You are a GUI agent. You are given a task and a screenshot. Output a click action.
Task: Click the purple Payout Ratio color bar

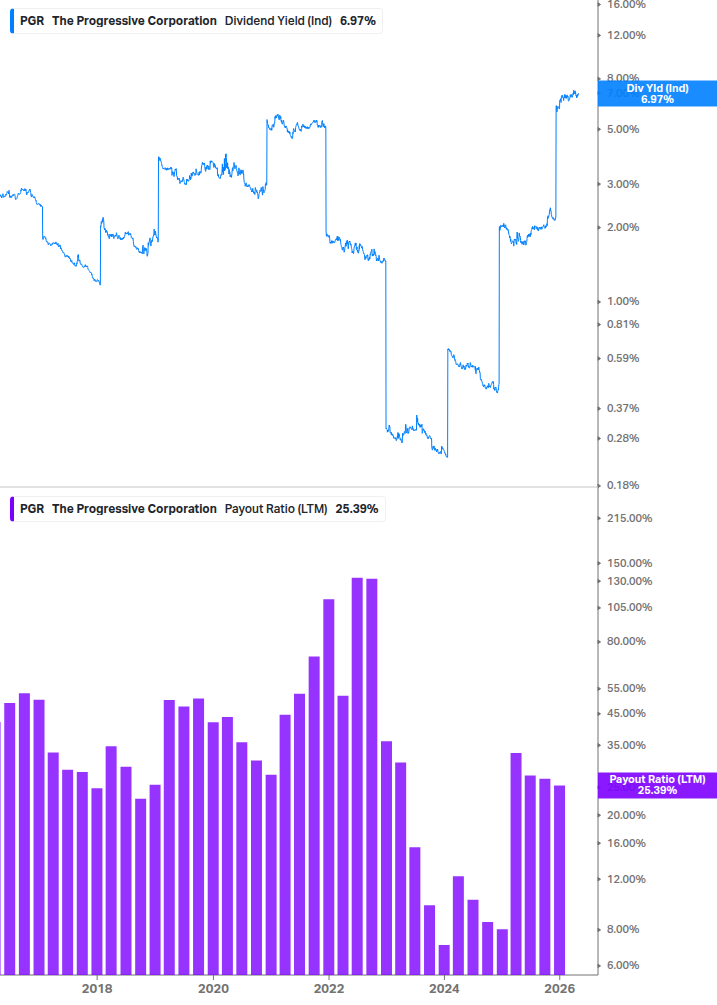(x=12, y=509)
